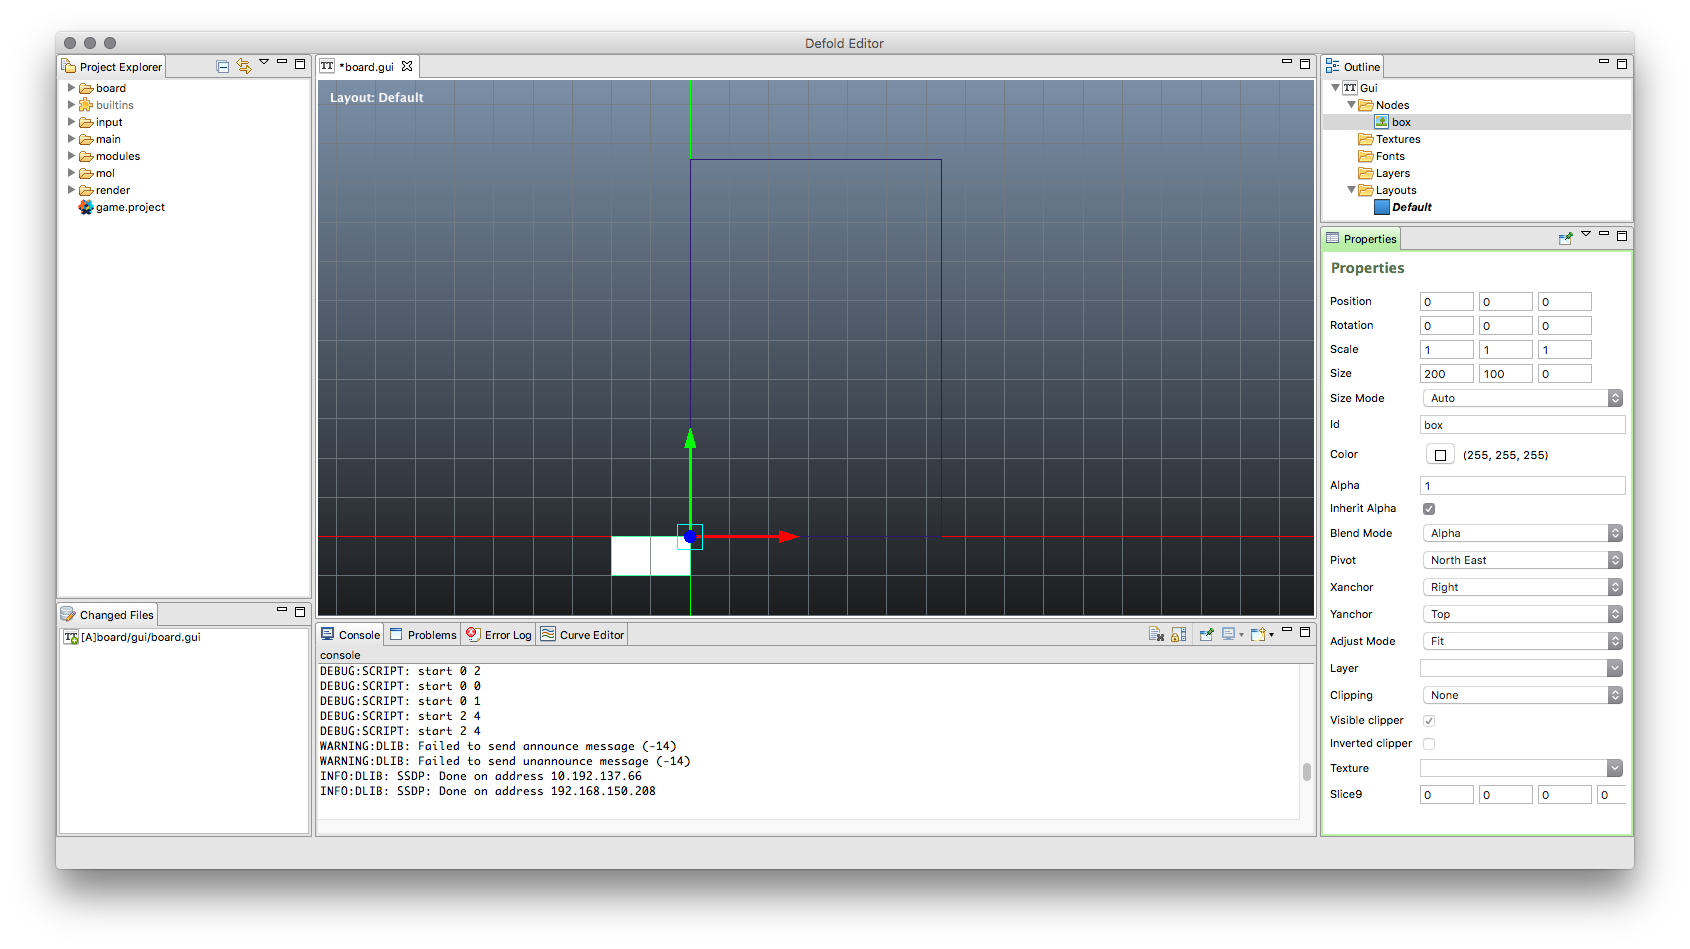Click Id field containing box
1690x949 pixels.
(x=1522, y=425)
